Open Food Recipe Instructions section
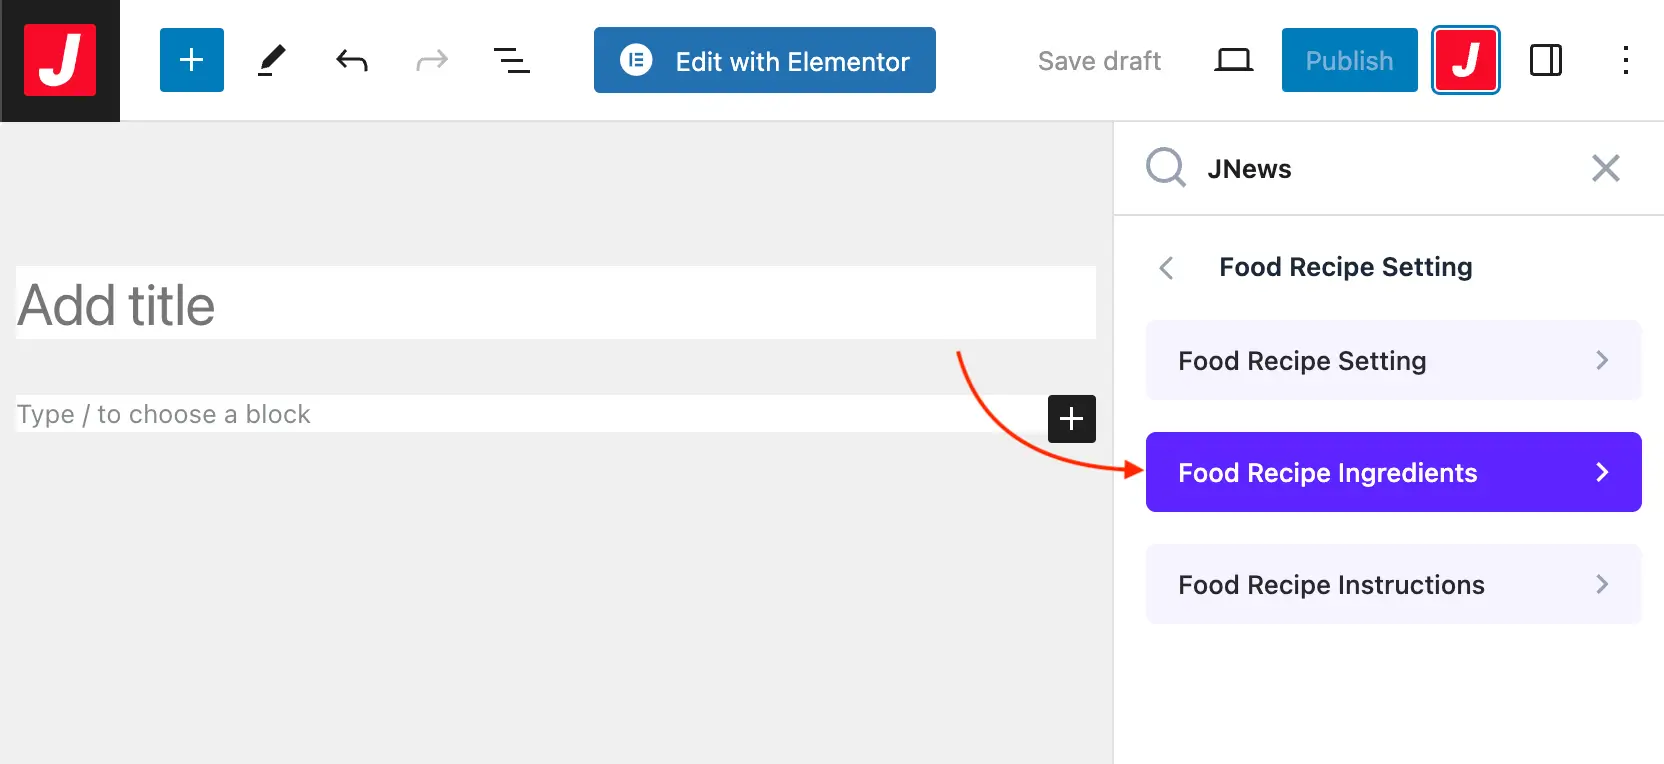The image size is (1664, 764). pos(1393,584)
